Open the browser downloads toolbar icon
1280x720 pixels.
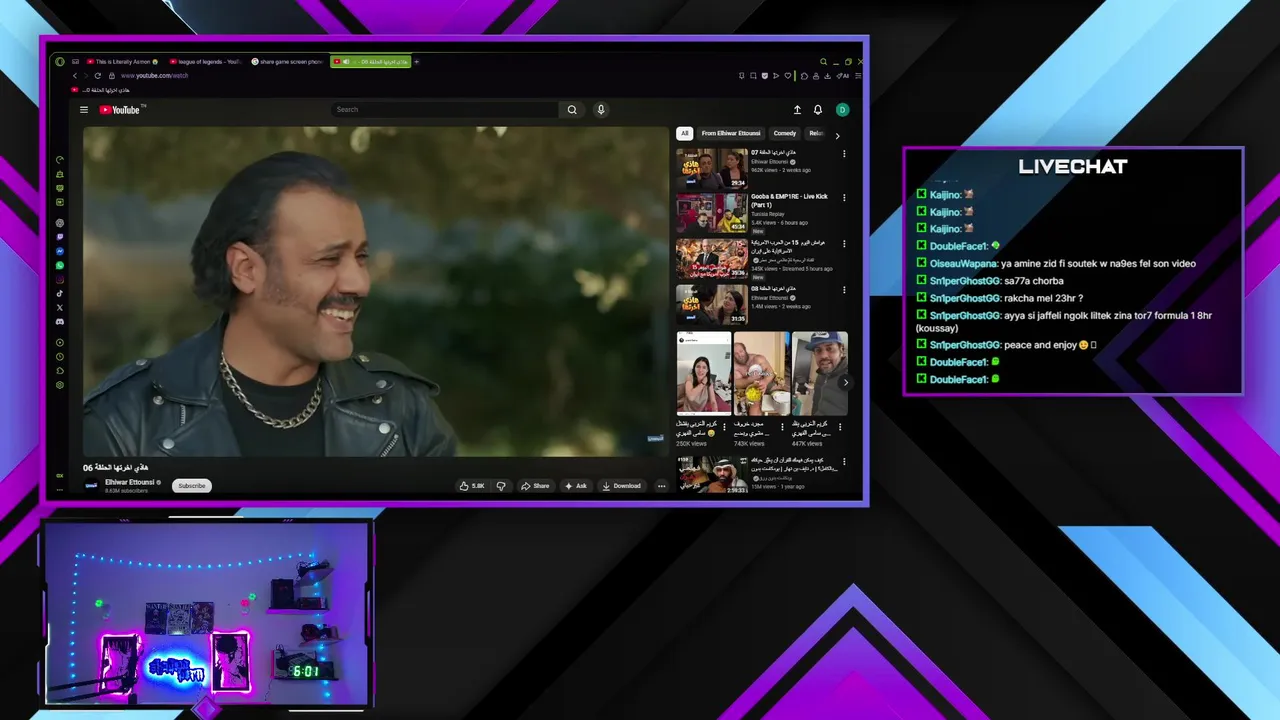point(827,76)
